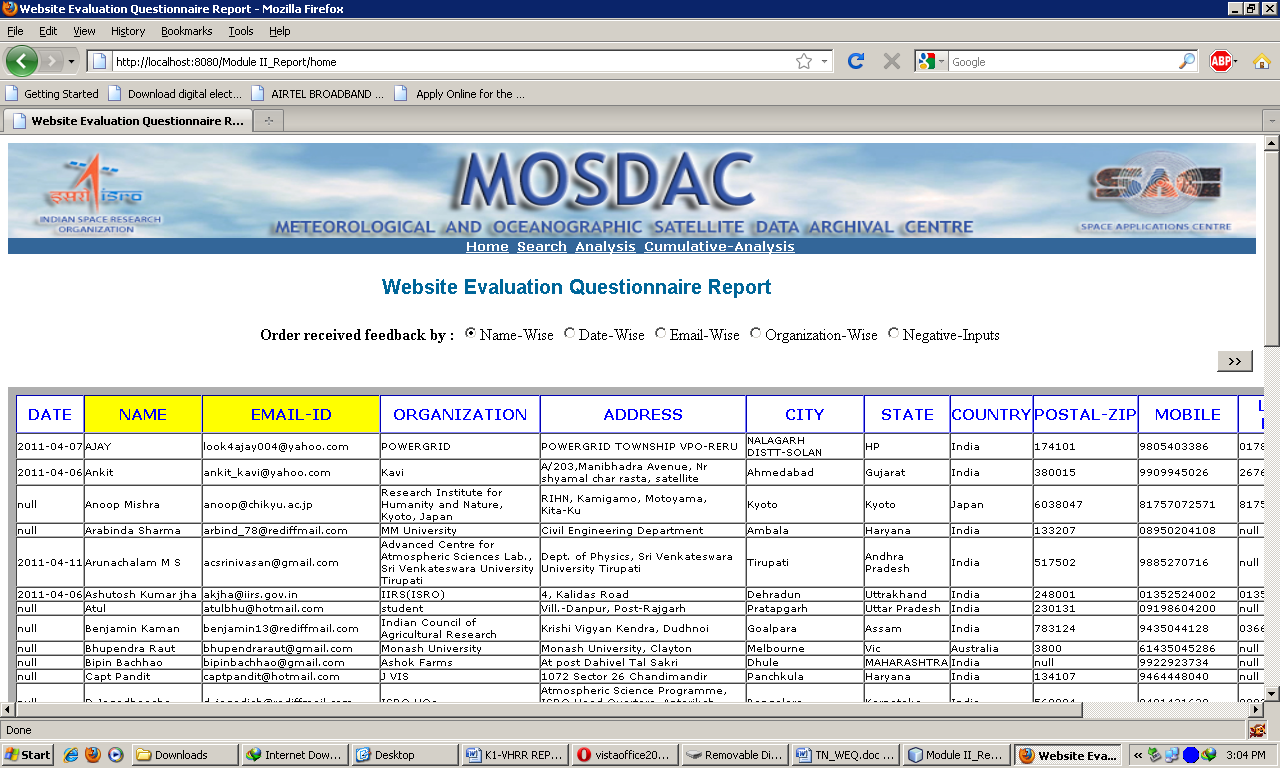This screenshot has width=1280, height=768.
Task: Open the address bar URL dropdown arrow
Action: pos(824,61)
